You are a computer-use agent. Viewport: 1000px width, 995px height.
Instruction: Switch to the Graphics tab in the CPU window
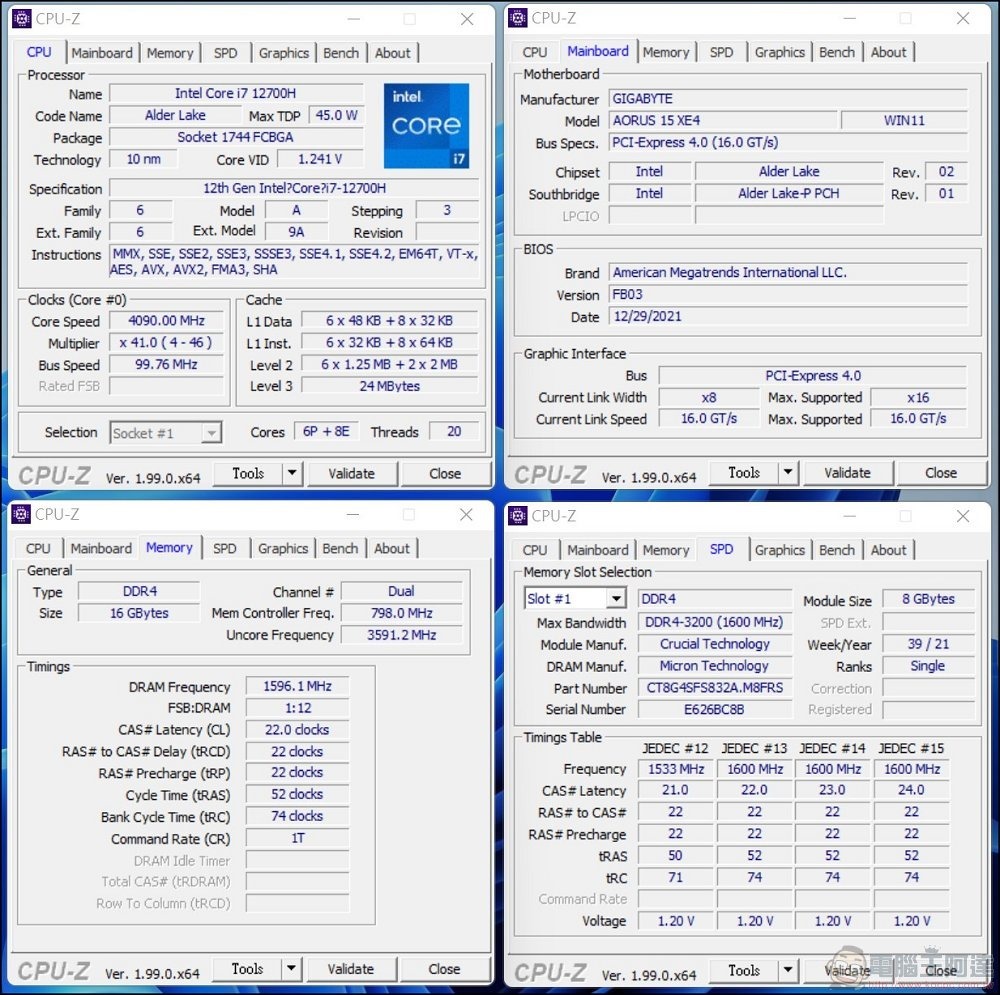click(284, 53)
